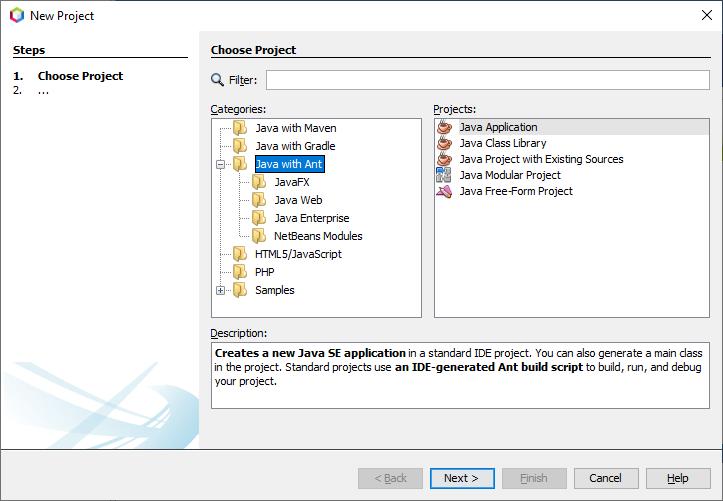Viewport: 723px width, 501px height.
Task: Click the Existing Sources project coffee cup icon
Action: click(444, 159)
